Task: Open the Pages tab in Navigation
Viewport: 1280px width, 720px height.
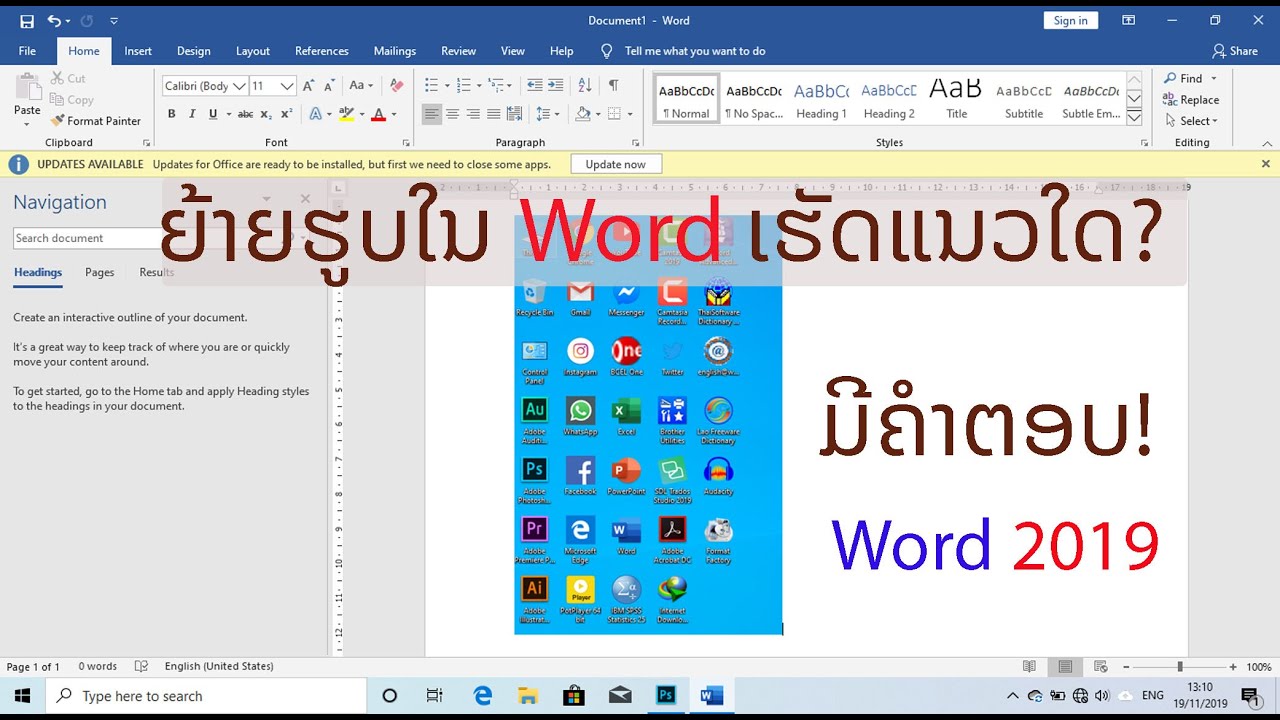Action: [x=99, y=272]
